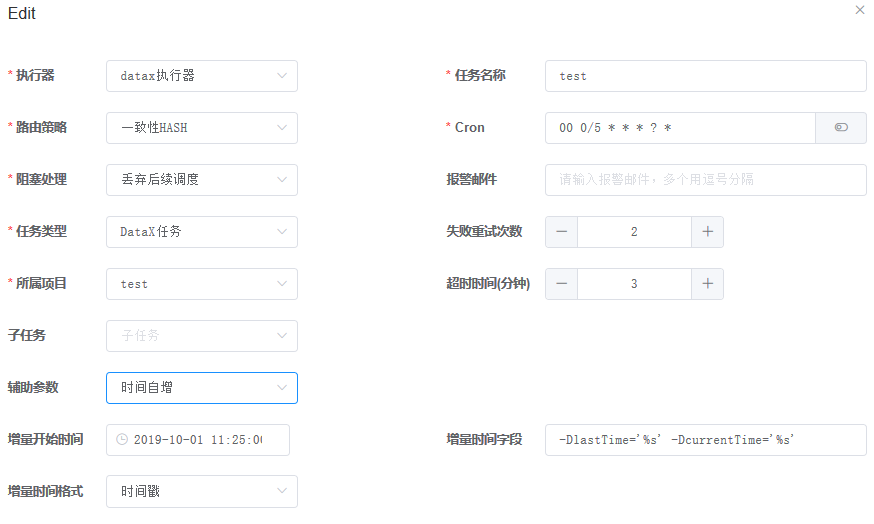Close the Edit dialog with X icon
The width and height of the screenshot is (874, 524).
pyautogui.click(x=860, y=10)
